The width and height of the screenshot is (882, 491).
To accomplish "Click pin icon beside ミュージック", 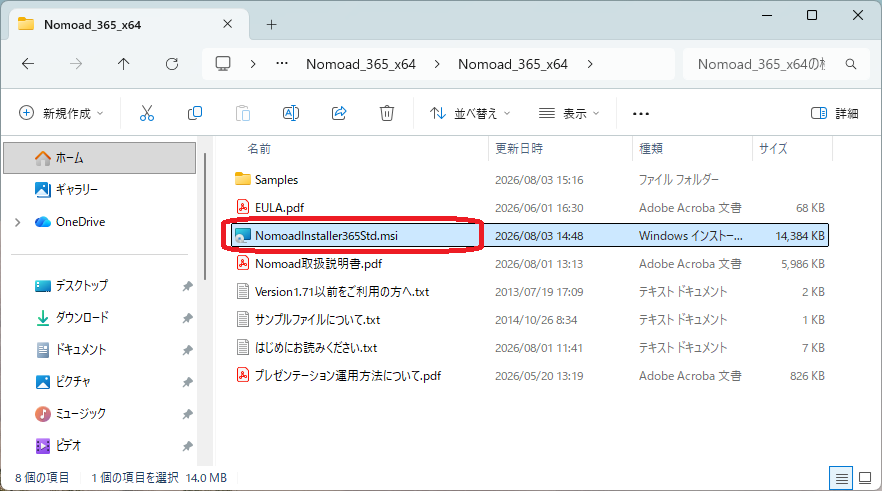I will pyautogui.click(x=187, y=414).
